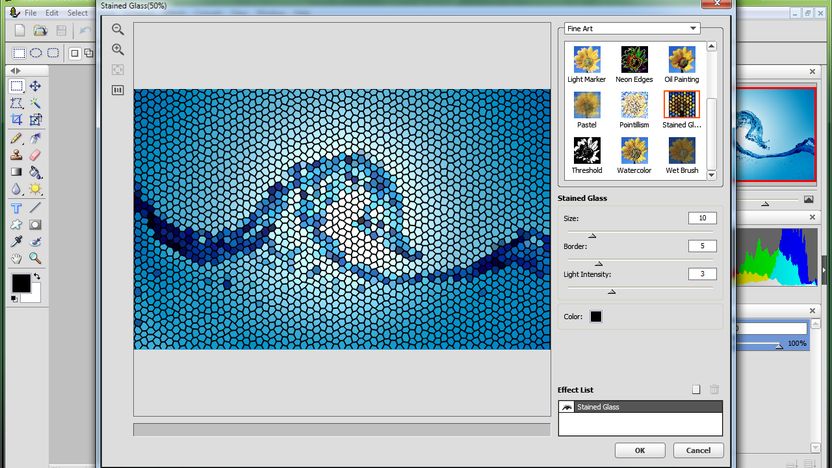Click the New document icon in the main toolbar
Viewport: 832px width, 468px height.
[20, 30]
